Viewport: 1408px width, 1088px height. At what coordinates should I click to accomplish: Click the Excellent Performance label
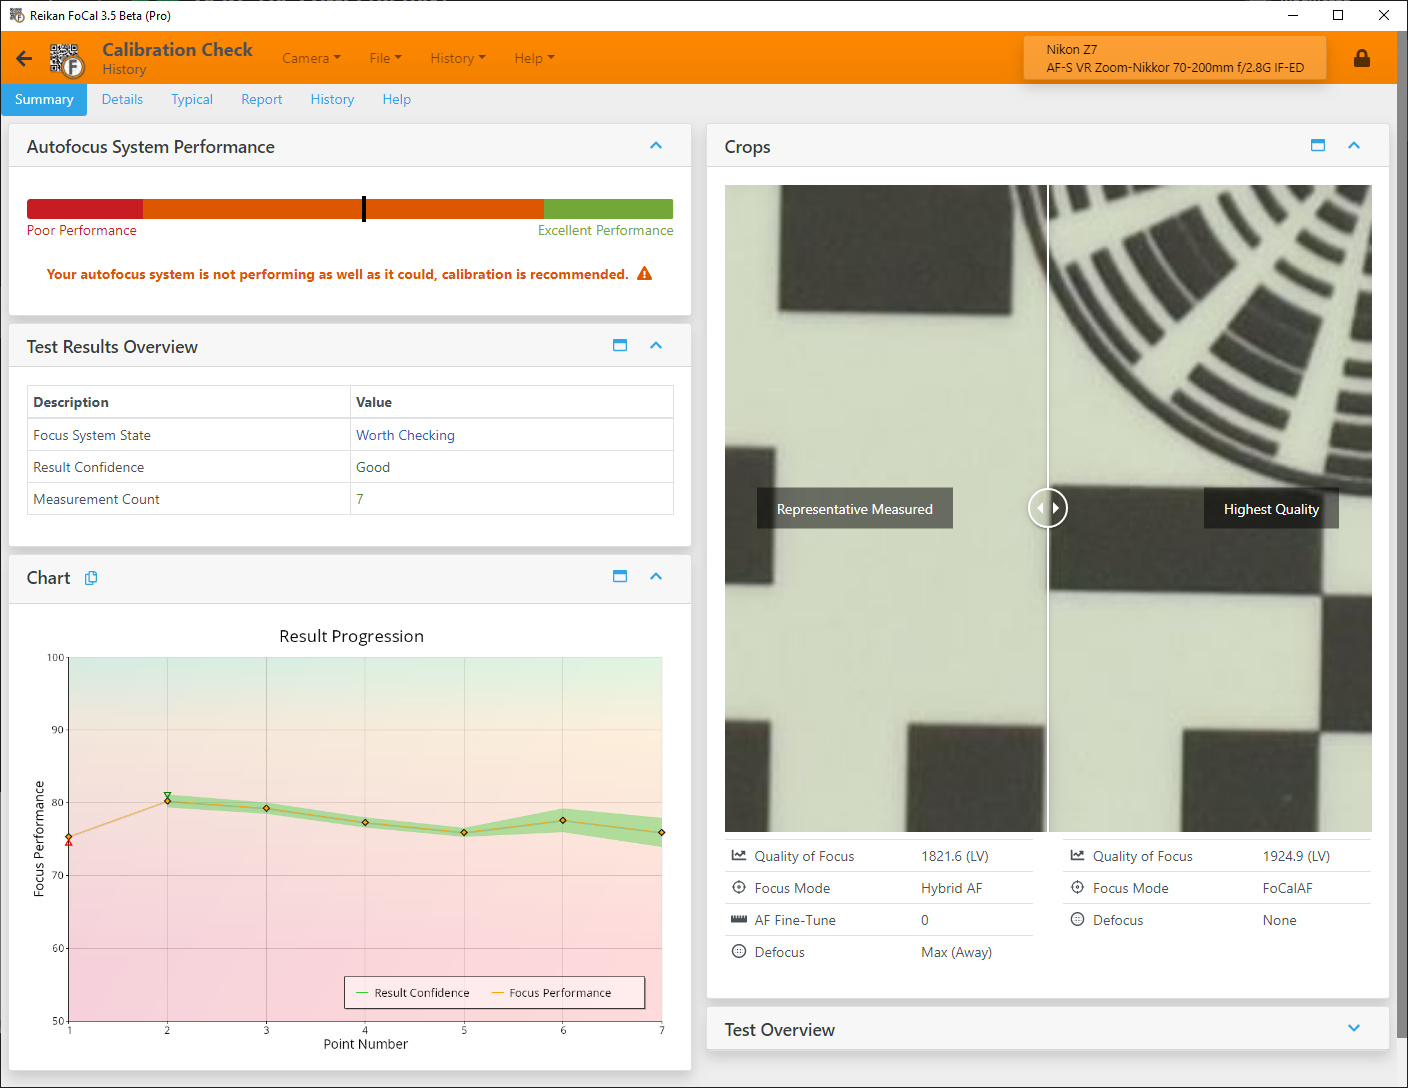click(x=606, y=230)
